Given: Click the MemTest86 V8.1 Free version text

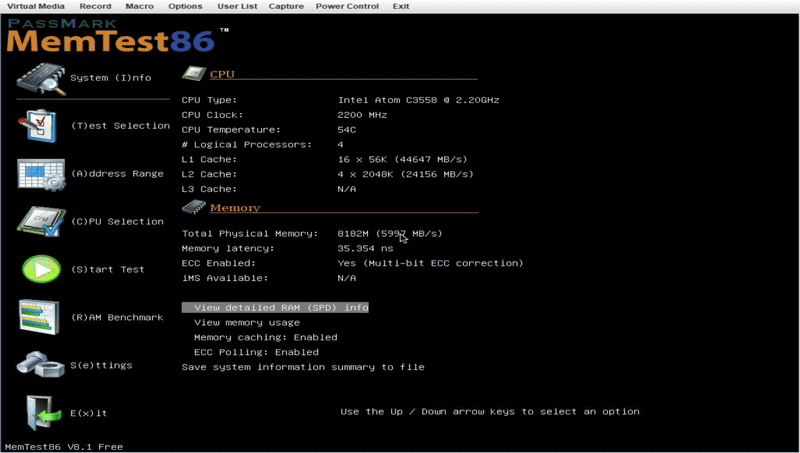Looking at the screenshot, I should tap(64, 446).
